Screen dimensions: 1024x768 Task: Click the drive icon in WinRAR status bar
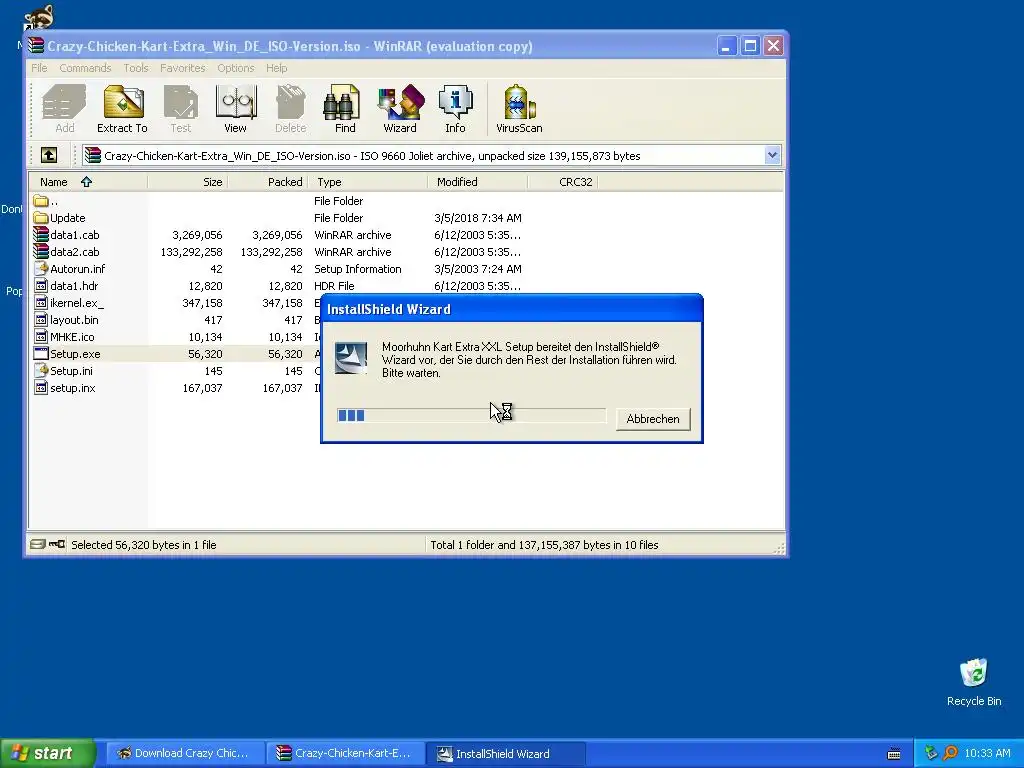tap(38, 544)
